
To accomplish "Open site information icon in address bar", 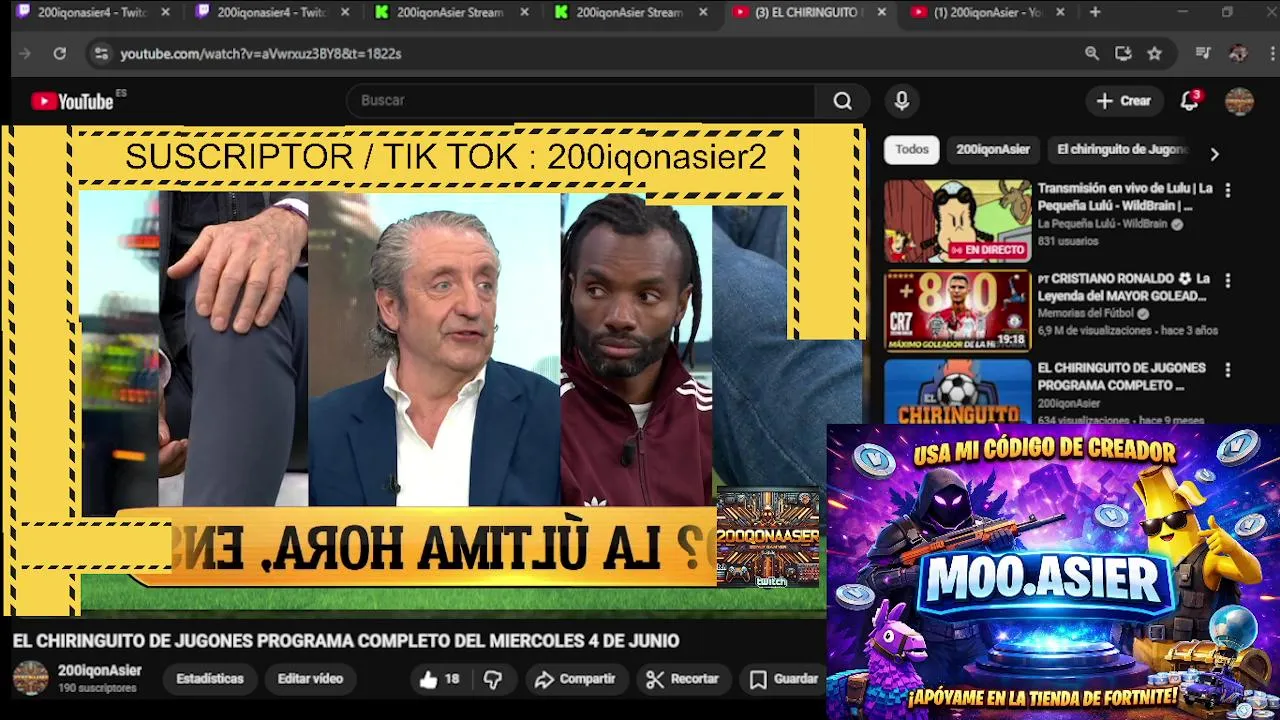I will (101, 54).
